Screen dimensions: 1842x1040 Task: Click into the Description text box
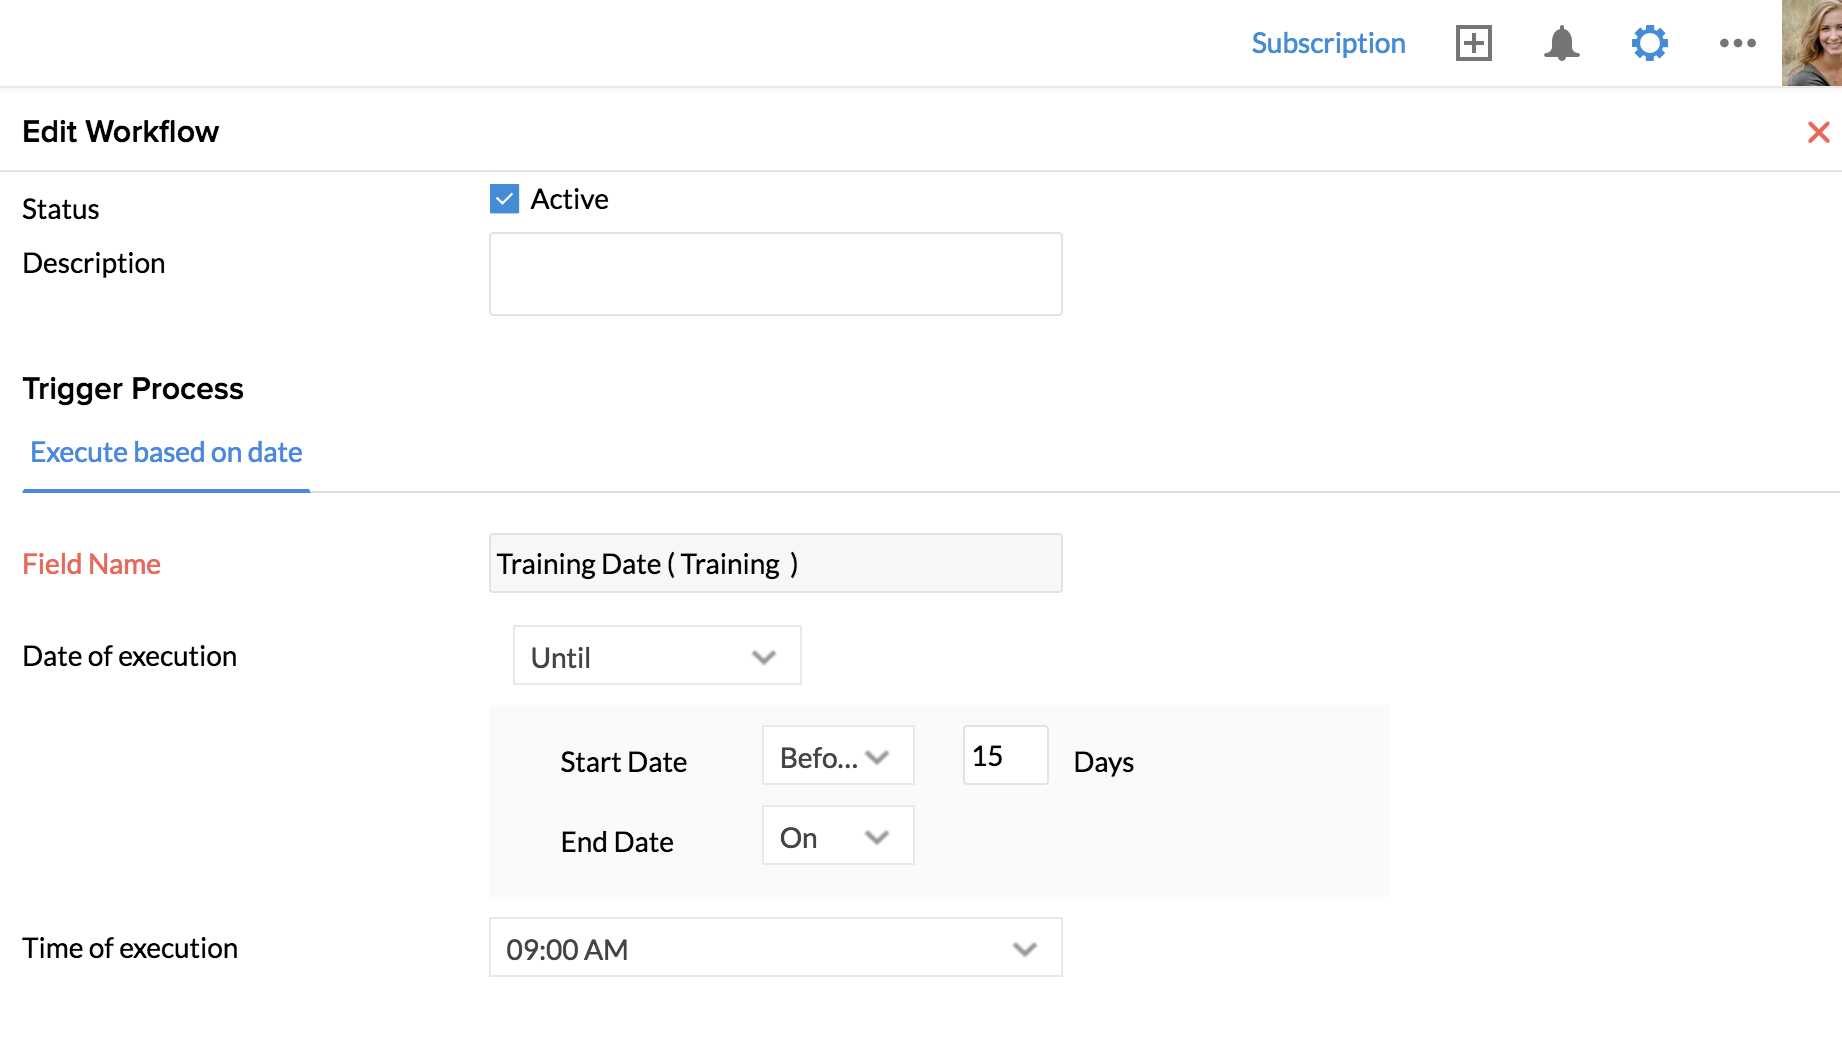[x=775, y=274]
